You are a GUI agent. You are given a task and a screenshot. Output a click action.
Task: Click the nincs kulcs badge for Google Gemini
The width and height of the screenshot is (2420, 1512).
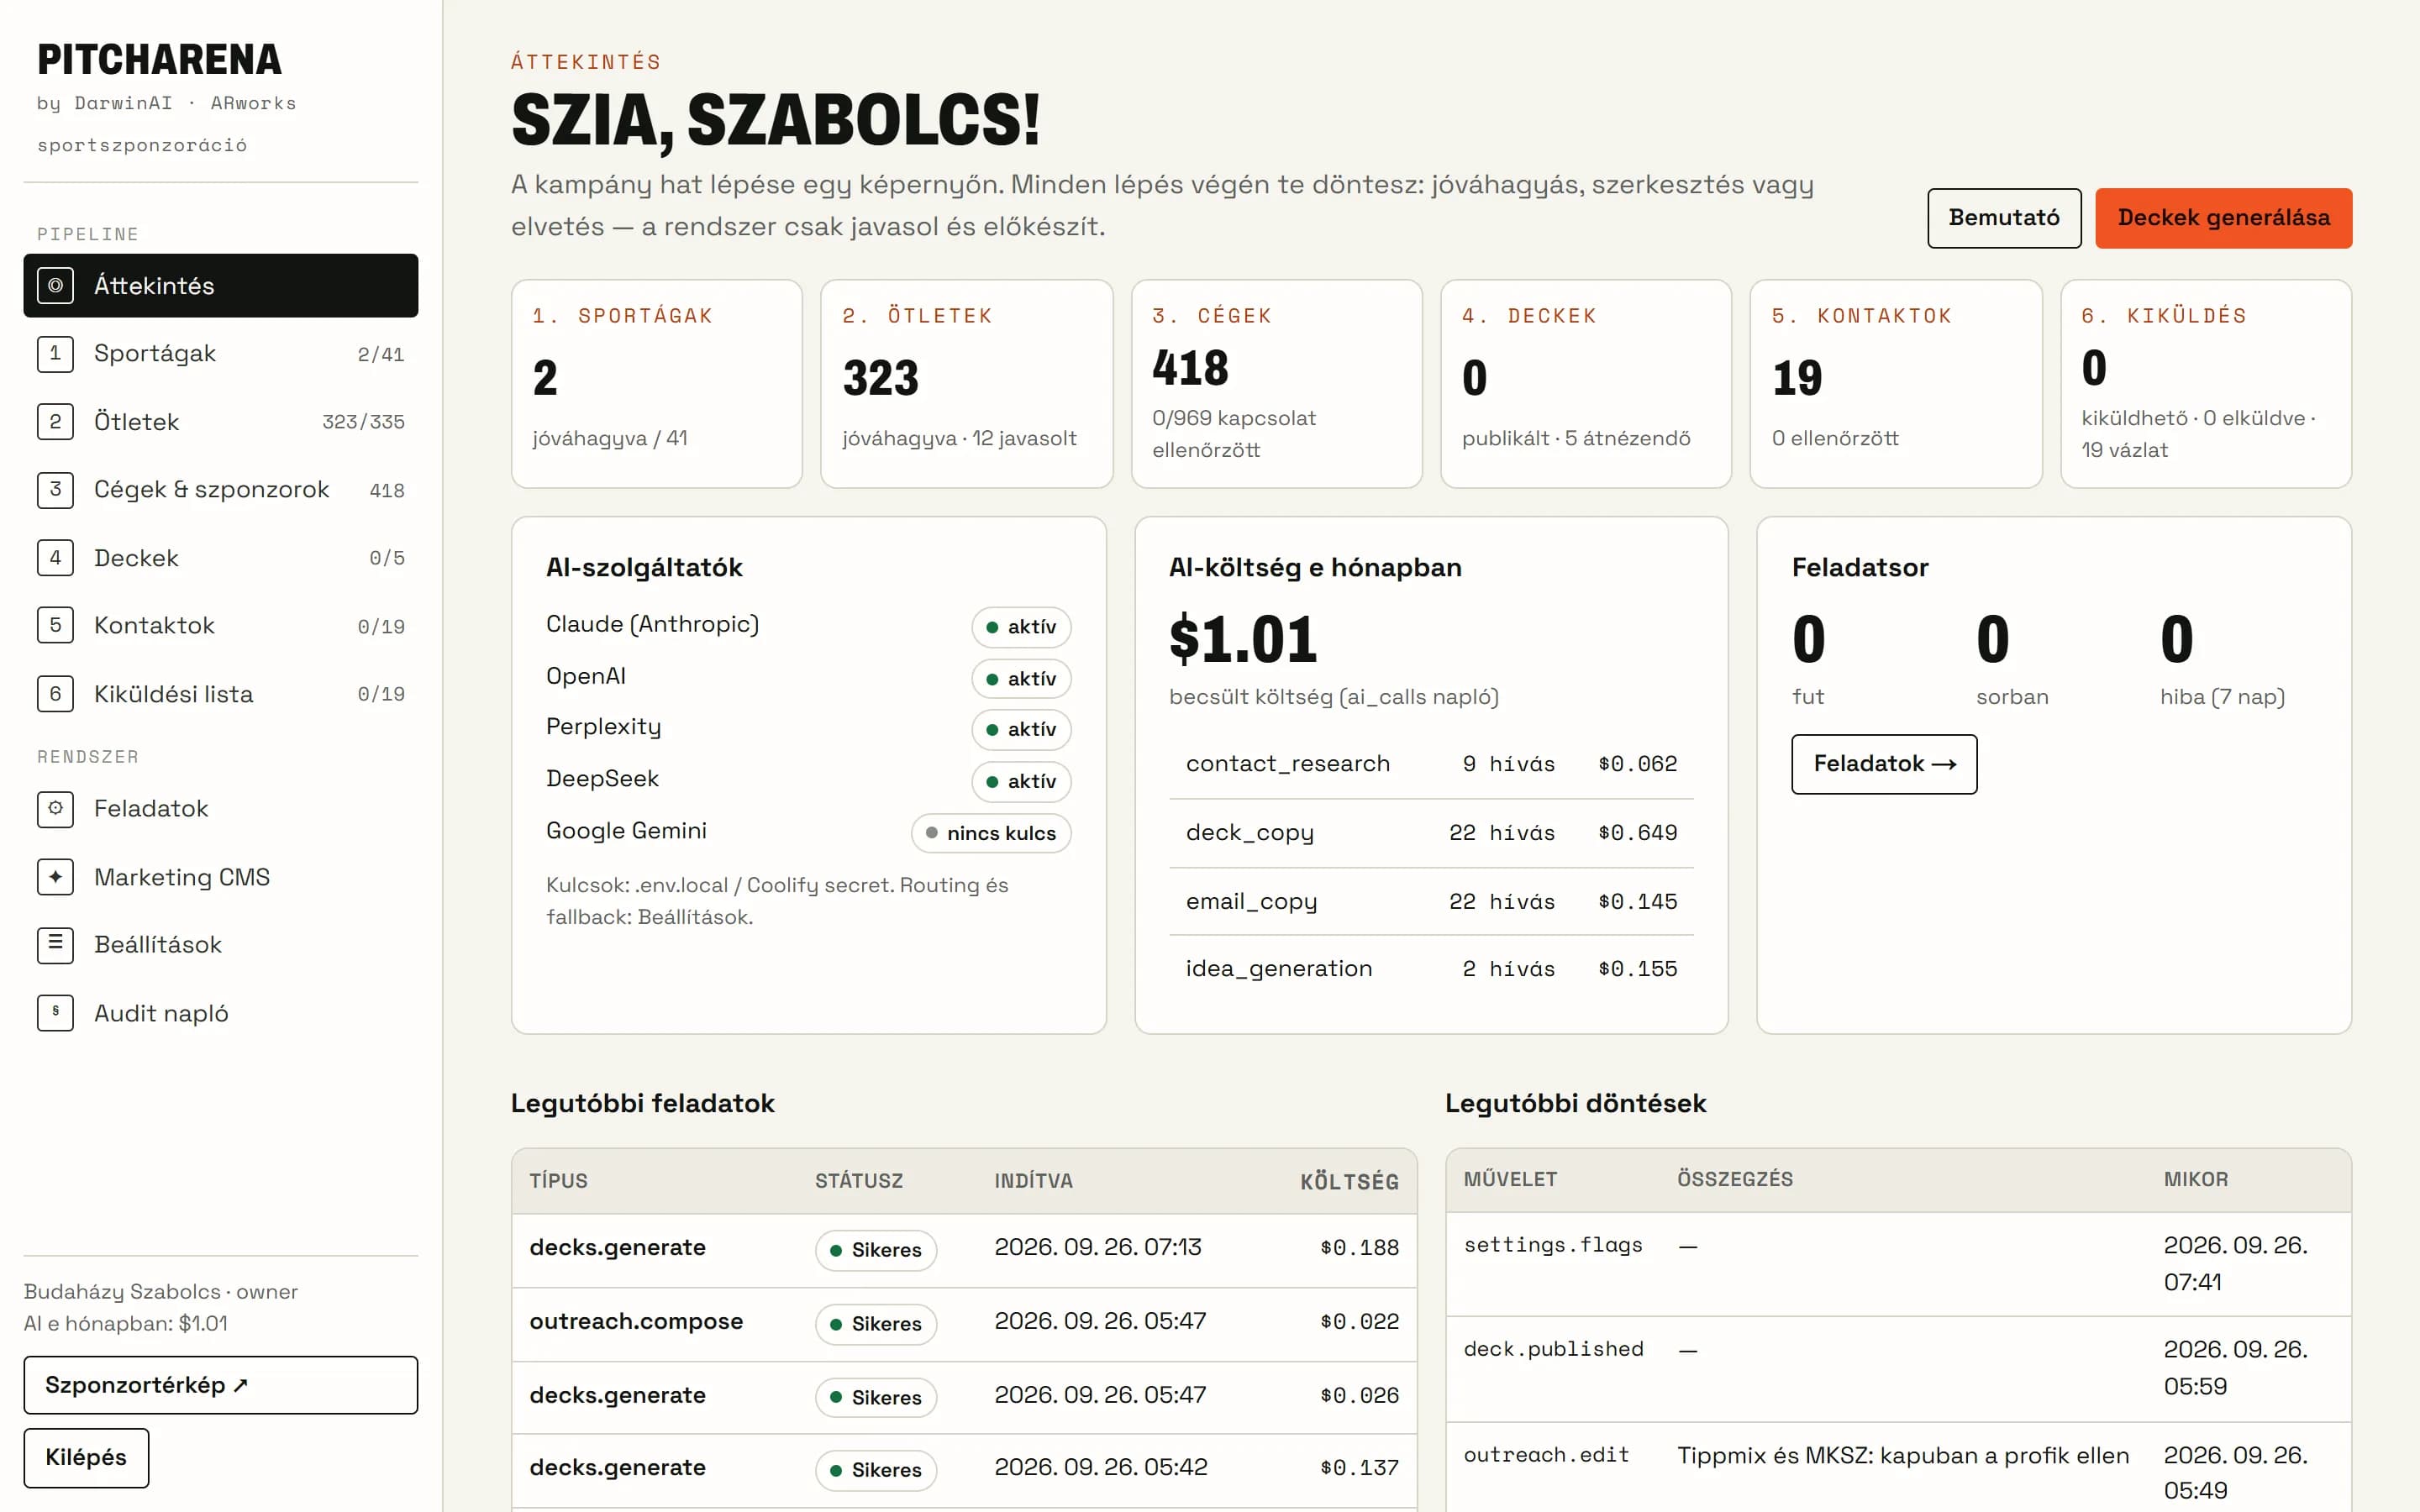991,834
